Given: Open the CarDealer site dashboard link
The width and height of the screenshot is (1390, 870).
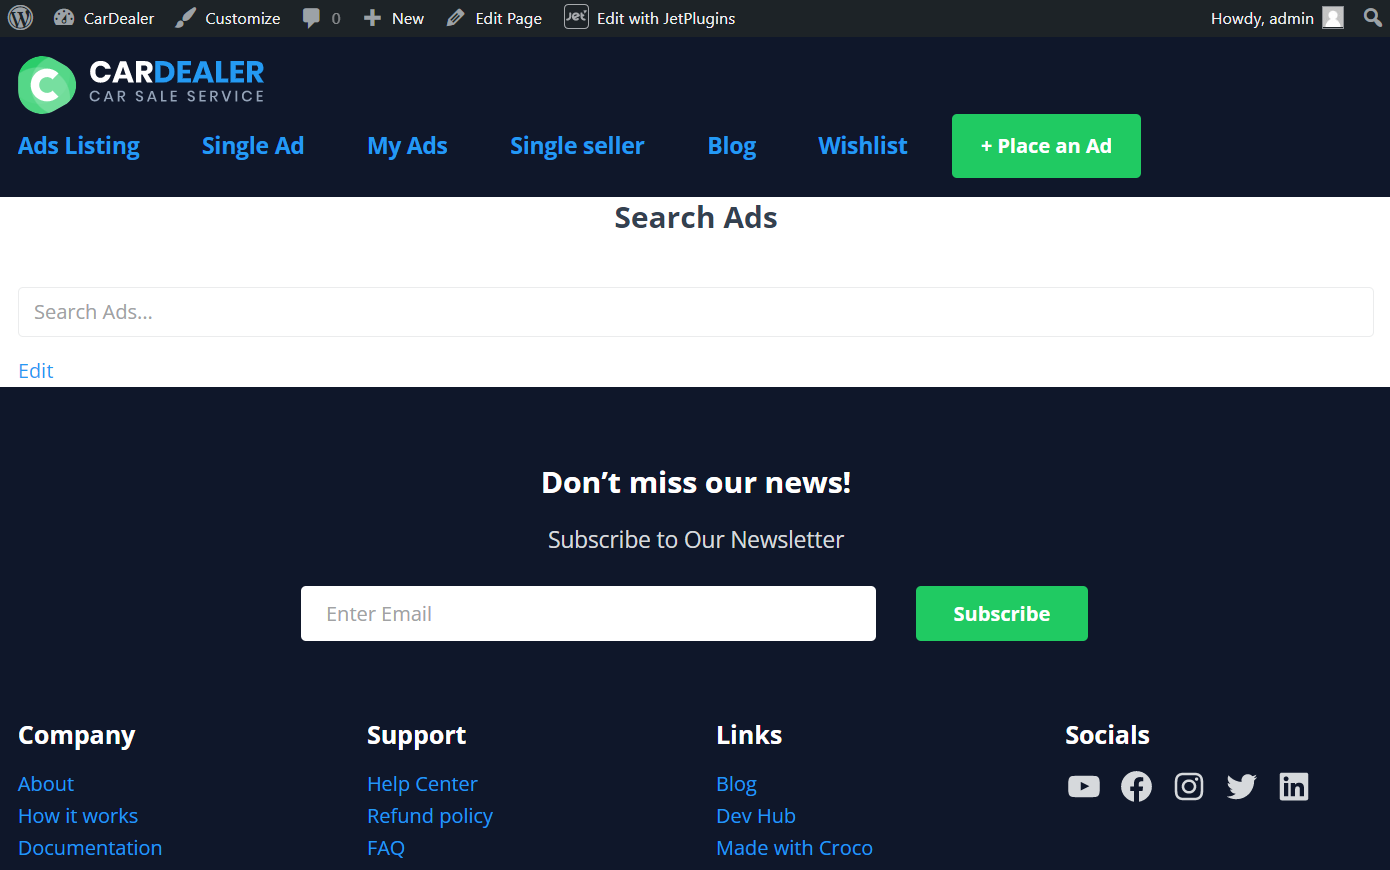Looking at the screenshot, I should click(x=104, y=18).
